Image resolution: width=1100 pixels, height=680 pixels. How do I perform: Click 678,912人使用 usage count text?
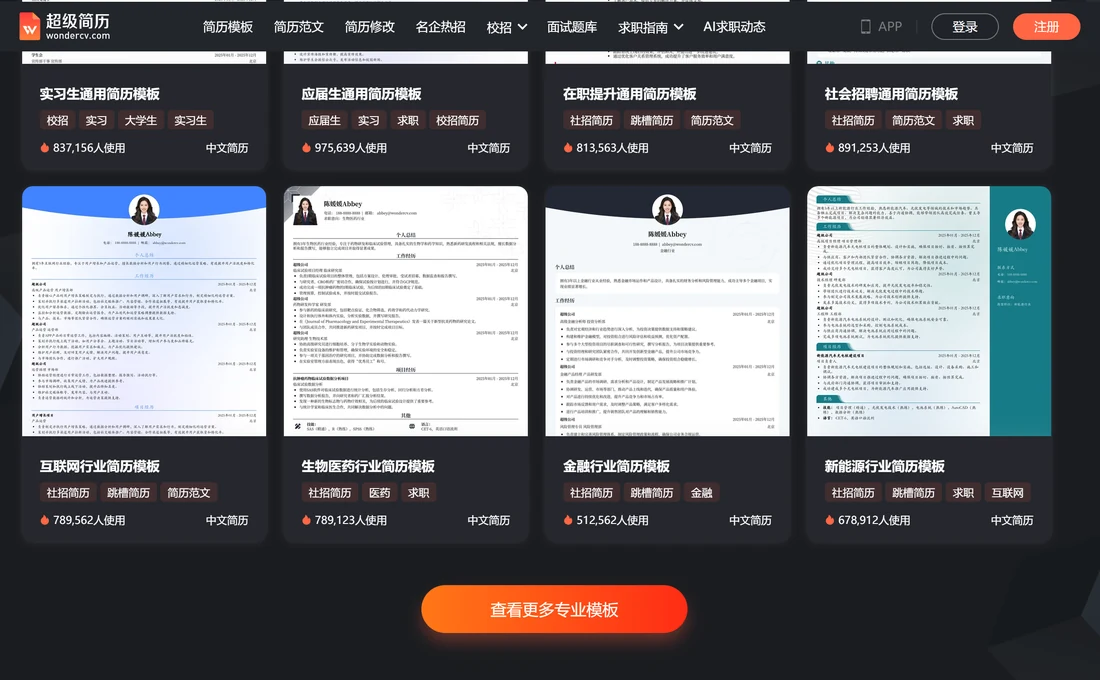tap(874, 520)
